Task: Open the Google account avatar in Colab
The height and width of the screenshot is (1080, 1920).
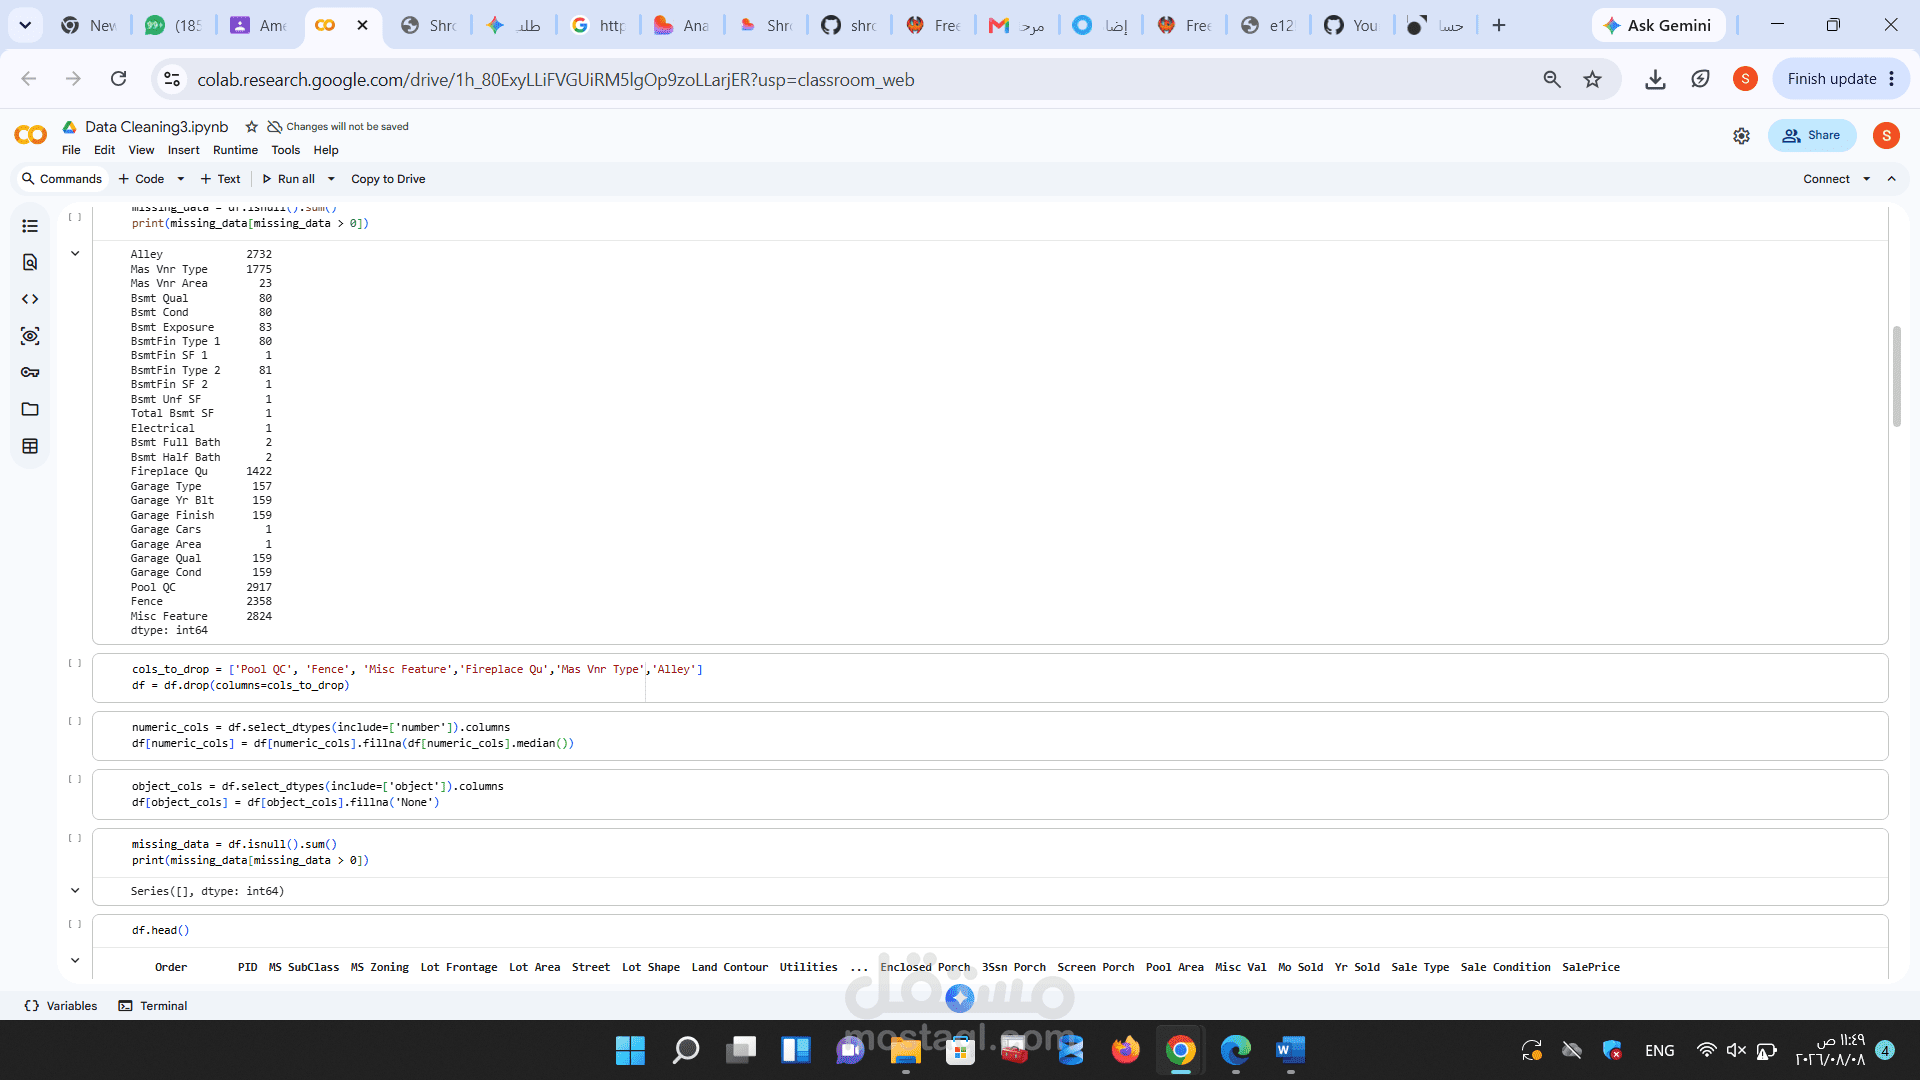Action: coord(1886,136)
